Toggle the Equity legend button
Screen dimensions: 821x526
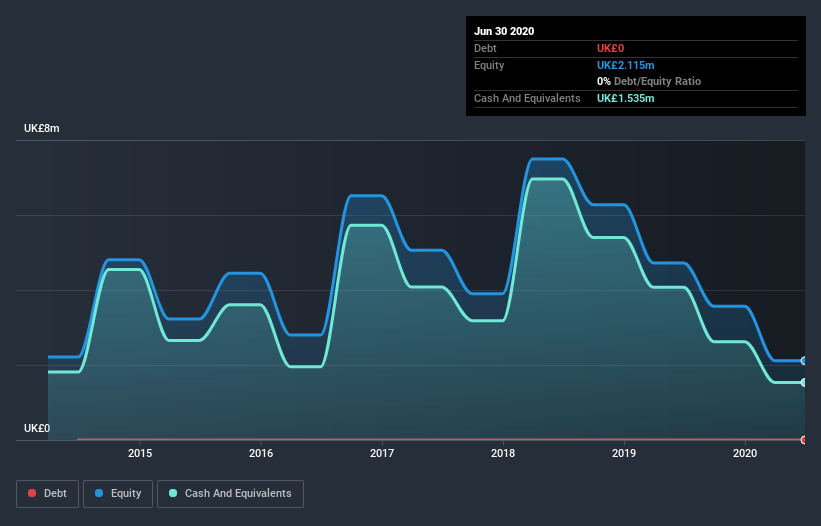pyautogui.click(x=118, y=494)
